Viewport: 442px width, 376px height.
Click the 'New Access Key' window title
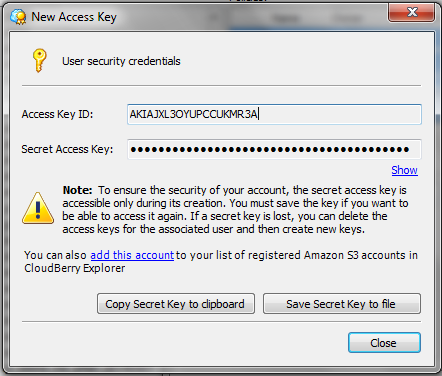(74, 17)
